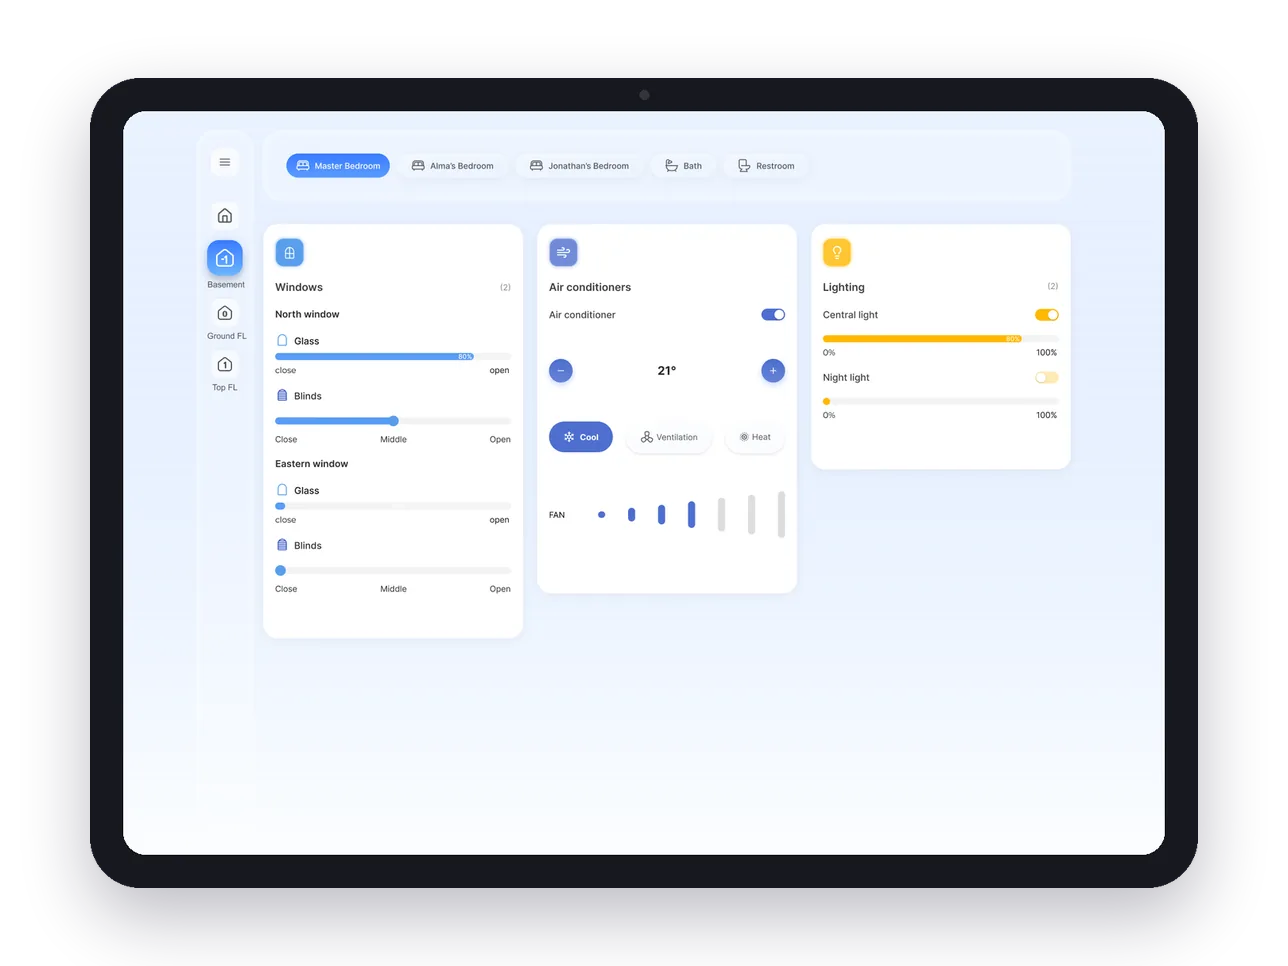1288x966 pixels.
Task: Open the hamburger menu icon
Action: coord(225,162)
